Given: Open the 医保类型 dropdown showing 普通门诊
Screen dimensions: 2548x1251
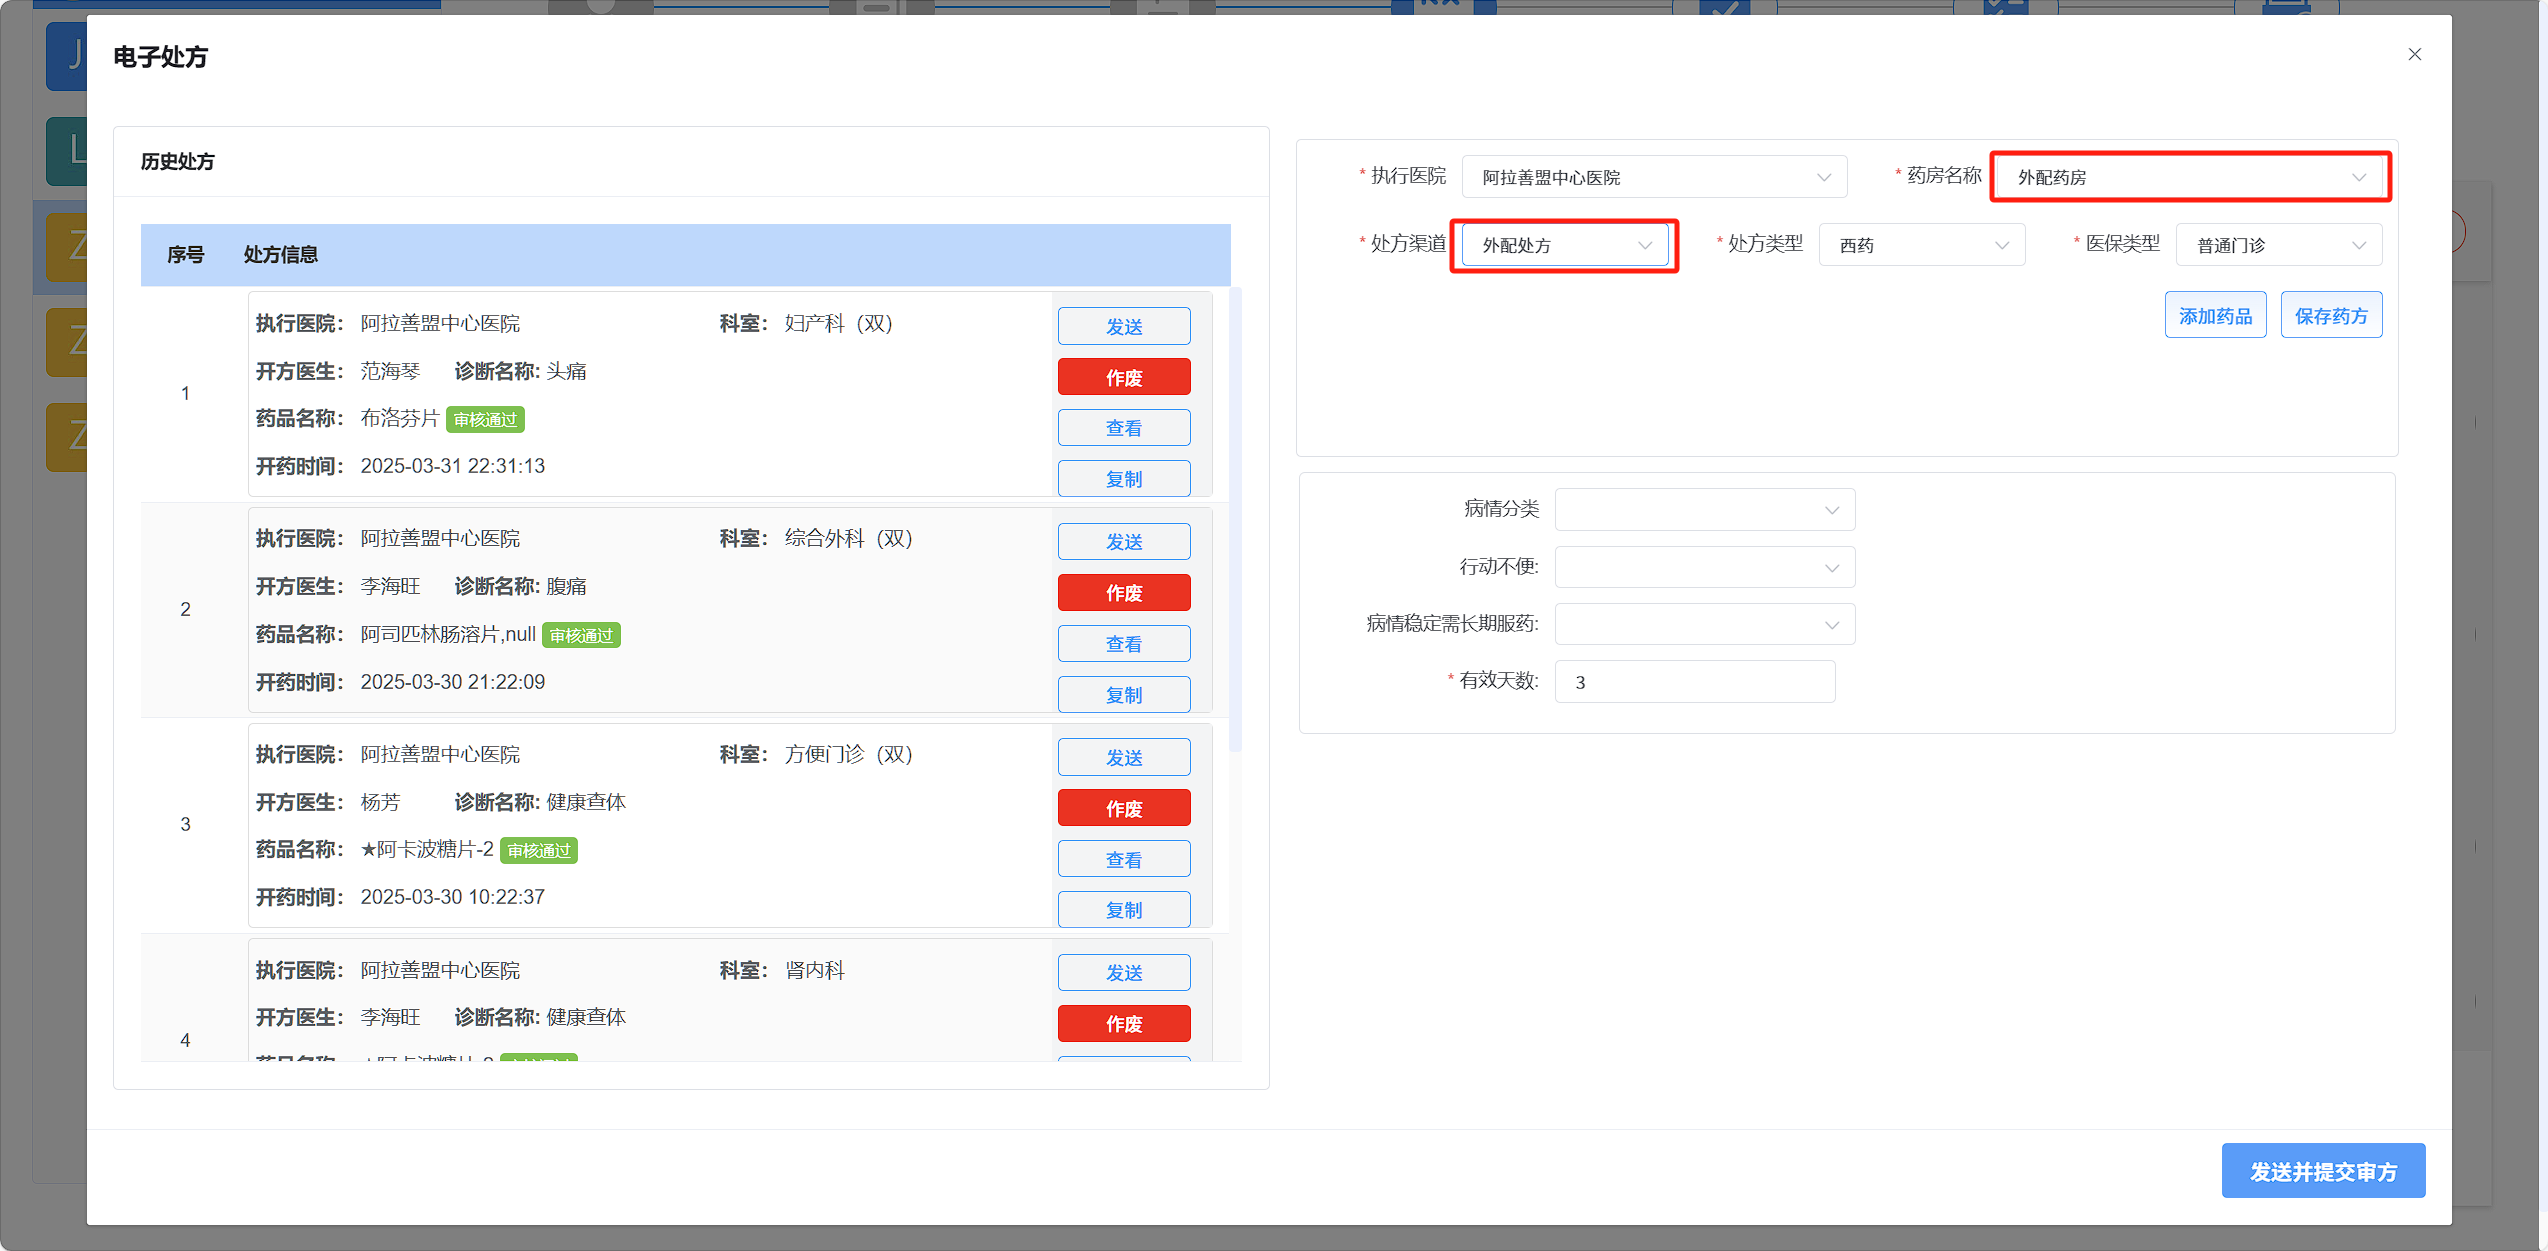Looking at the screenshot, I should coord(2278,246).
